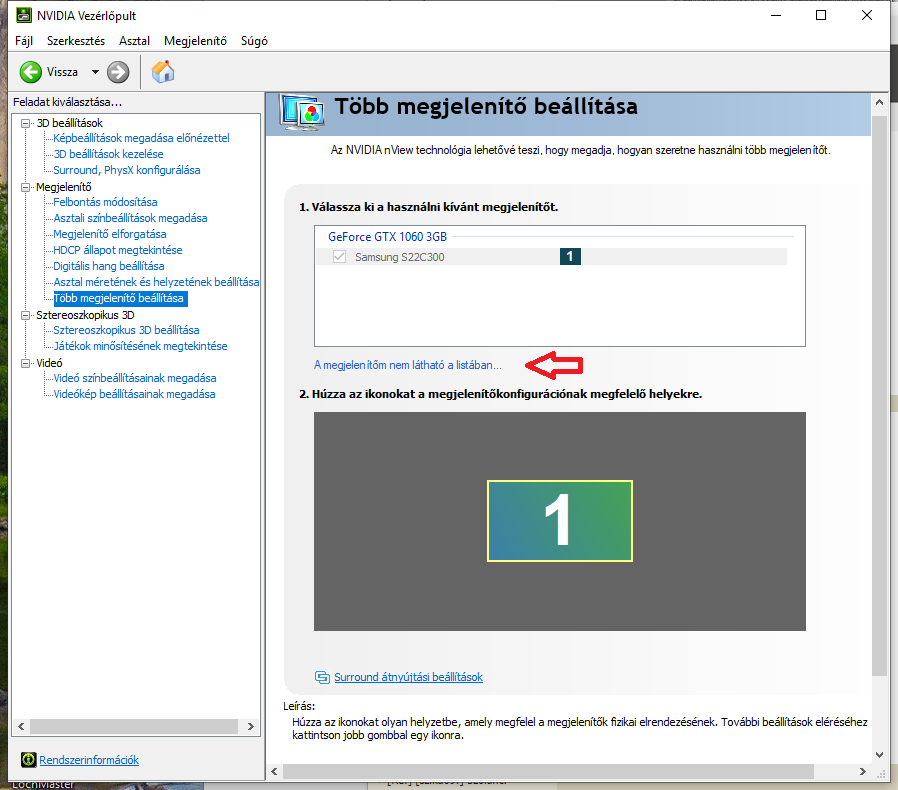Click the grey forward arrow icon

[118, 72]
